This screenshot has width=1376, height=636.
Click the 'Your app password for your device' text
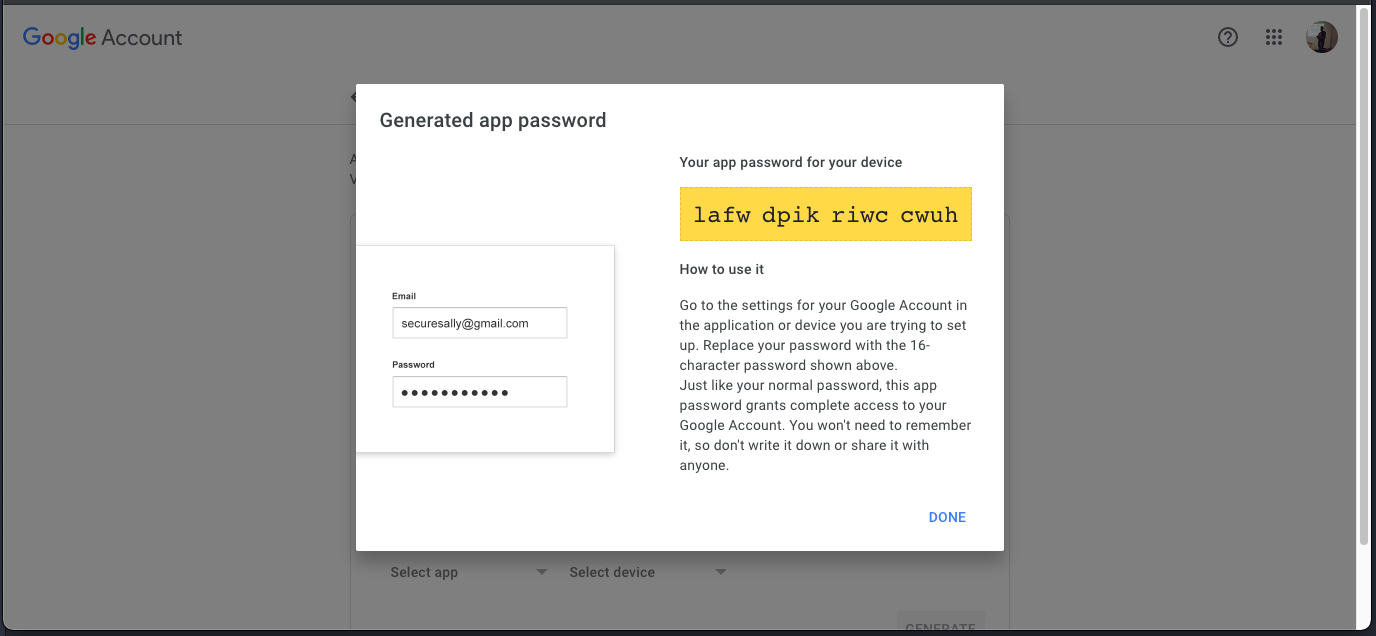(791, 162)
